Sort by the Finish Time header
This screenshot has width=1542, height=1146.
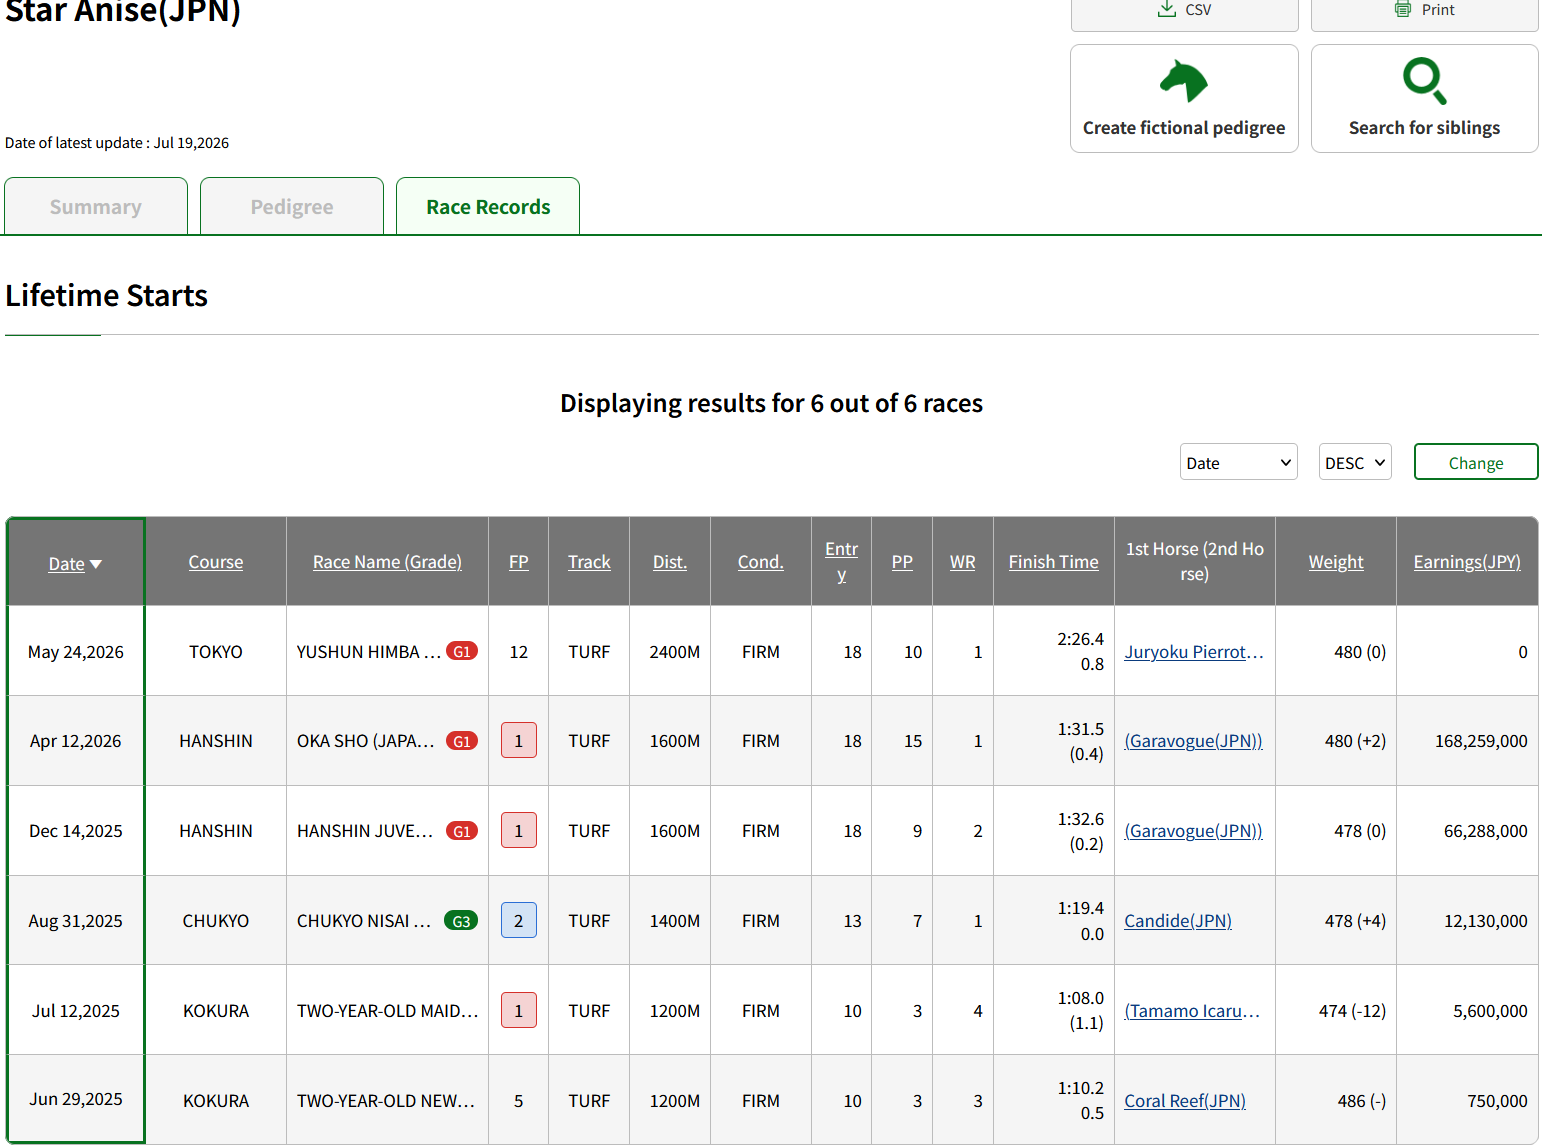(x=1053, y=561)
